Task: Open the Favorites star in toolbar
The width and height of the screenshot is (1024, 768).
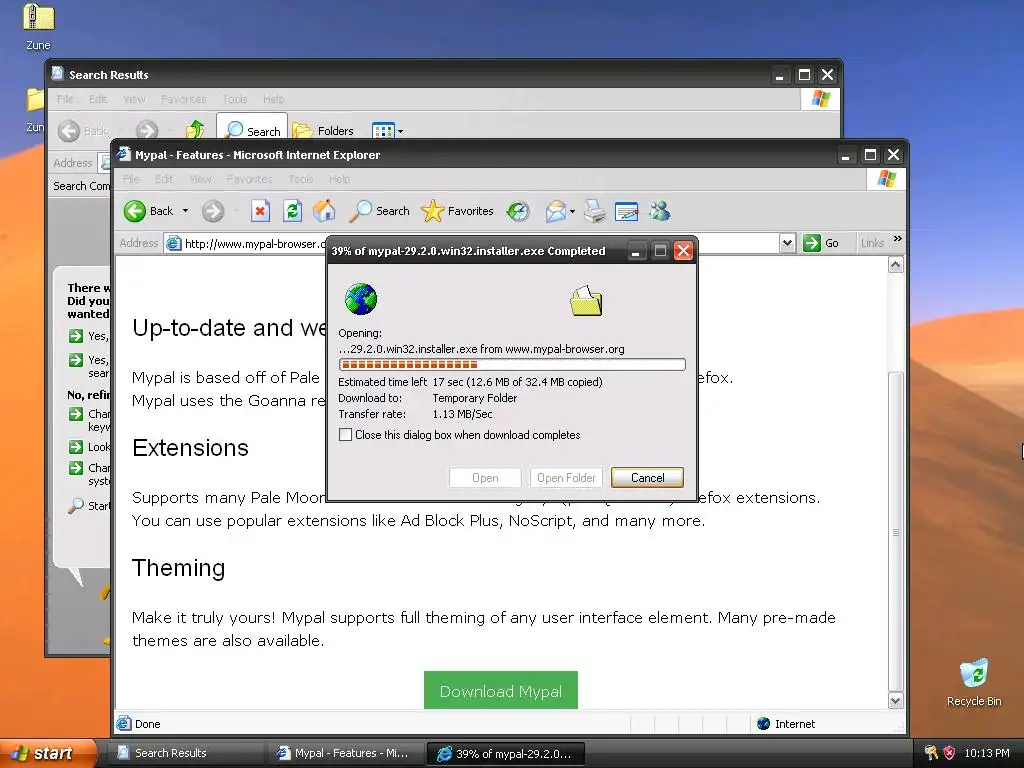Action: (457, 211)
